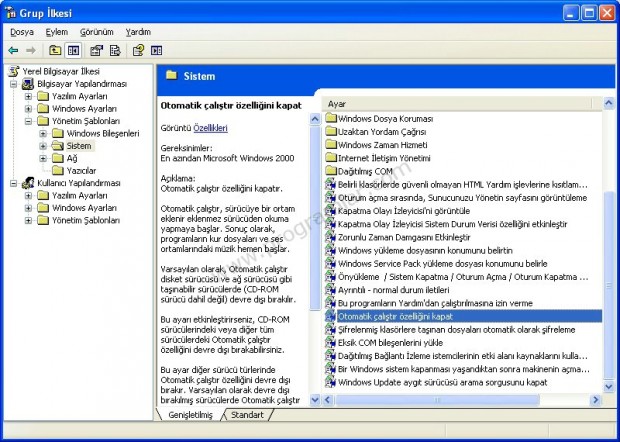The width and height of the screenshot is (620, 442).
Task: Click the last toolbar icon next to Help
Action: pos(156,50)
